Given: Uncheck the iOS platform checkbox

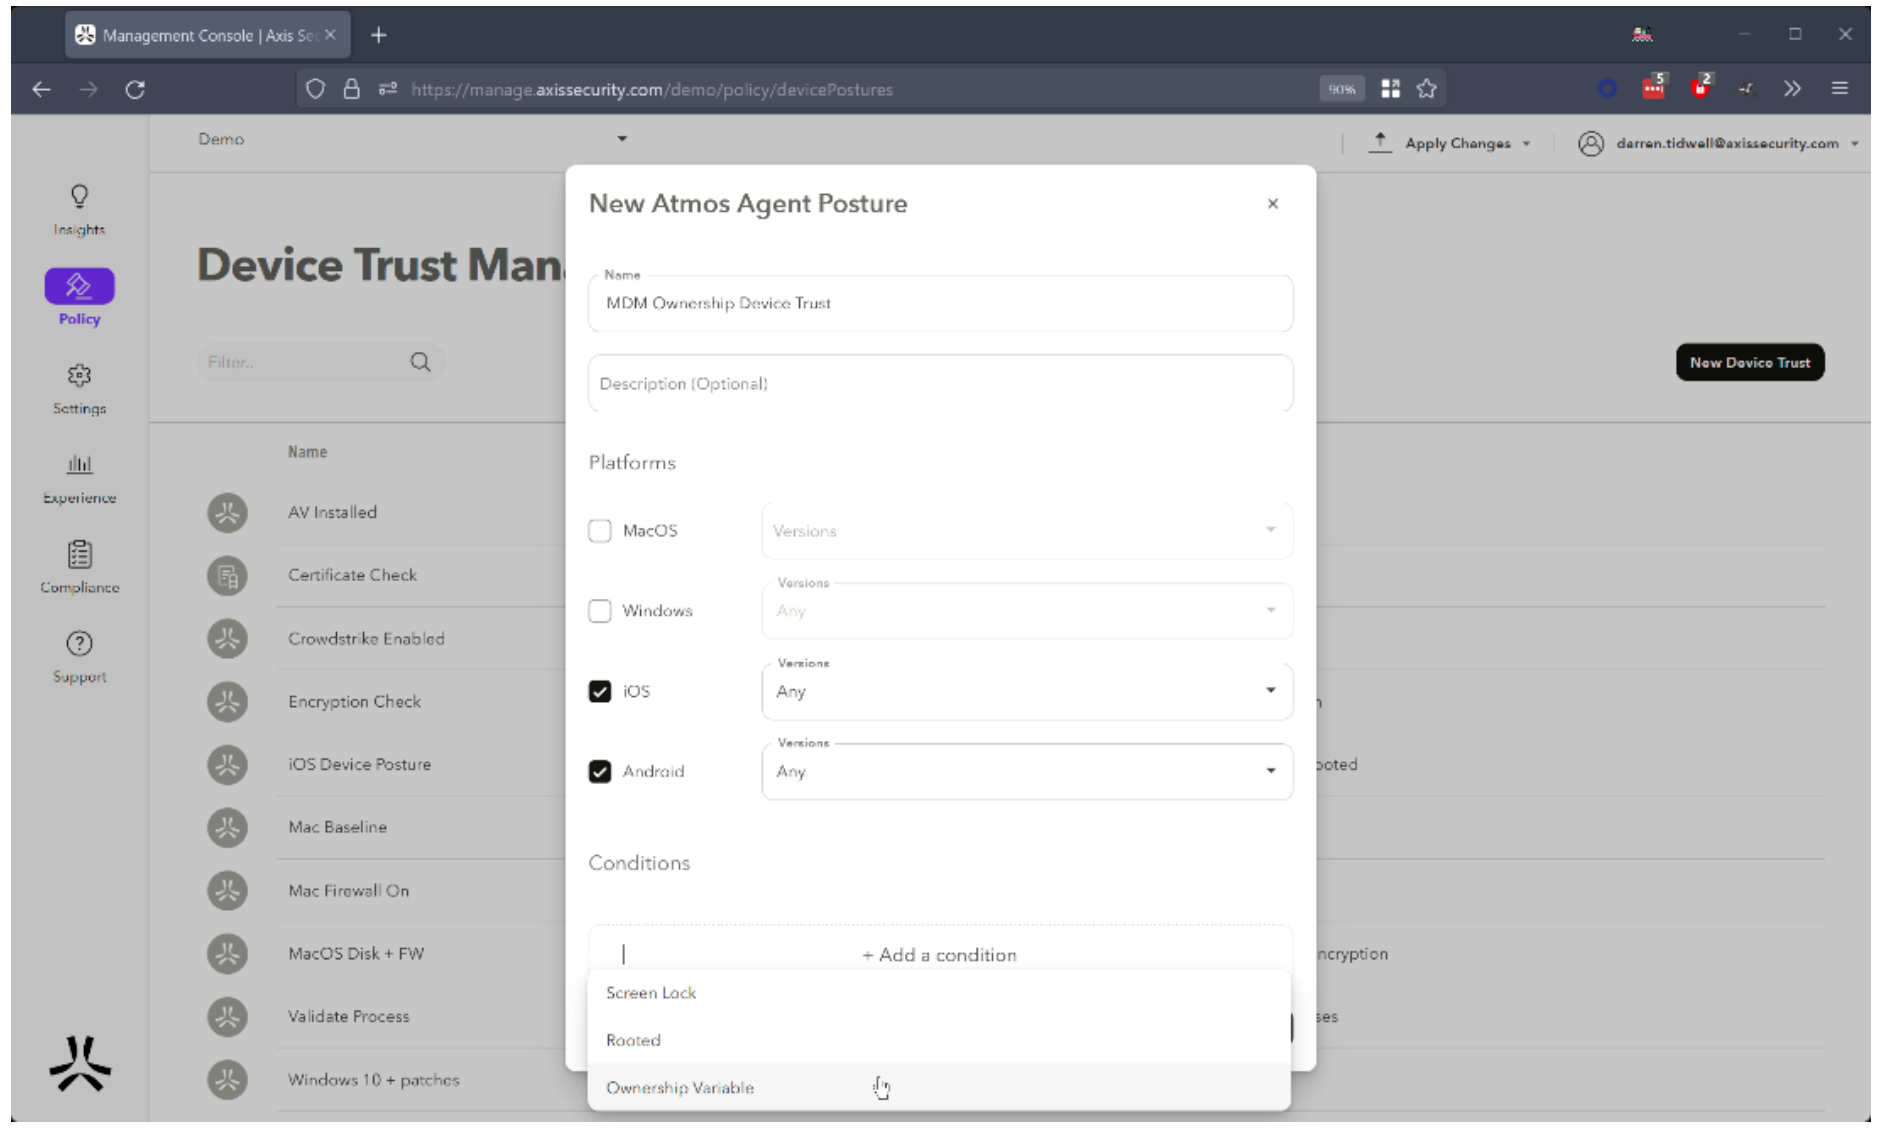Looking at the screenshot, I should click(x=600, y=691).
